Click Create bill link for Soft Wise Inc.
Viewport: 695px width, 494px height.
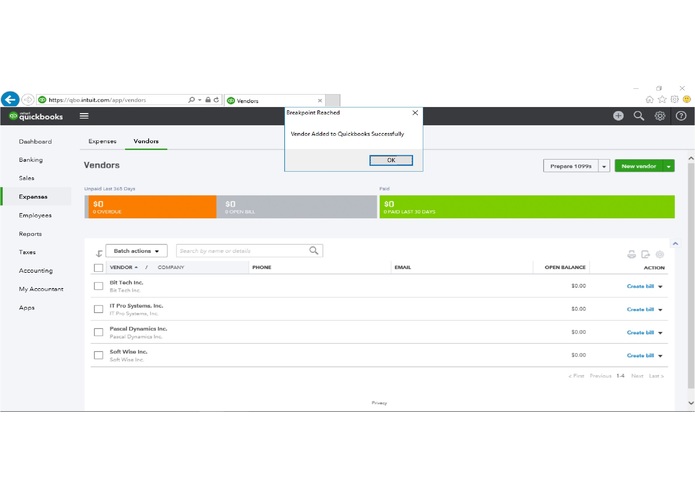point(640,355)
